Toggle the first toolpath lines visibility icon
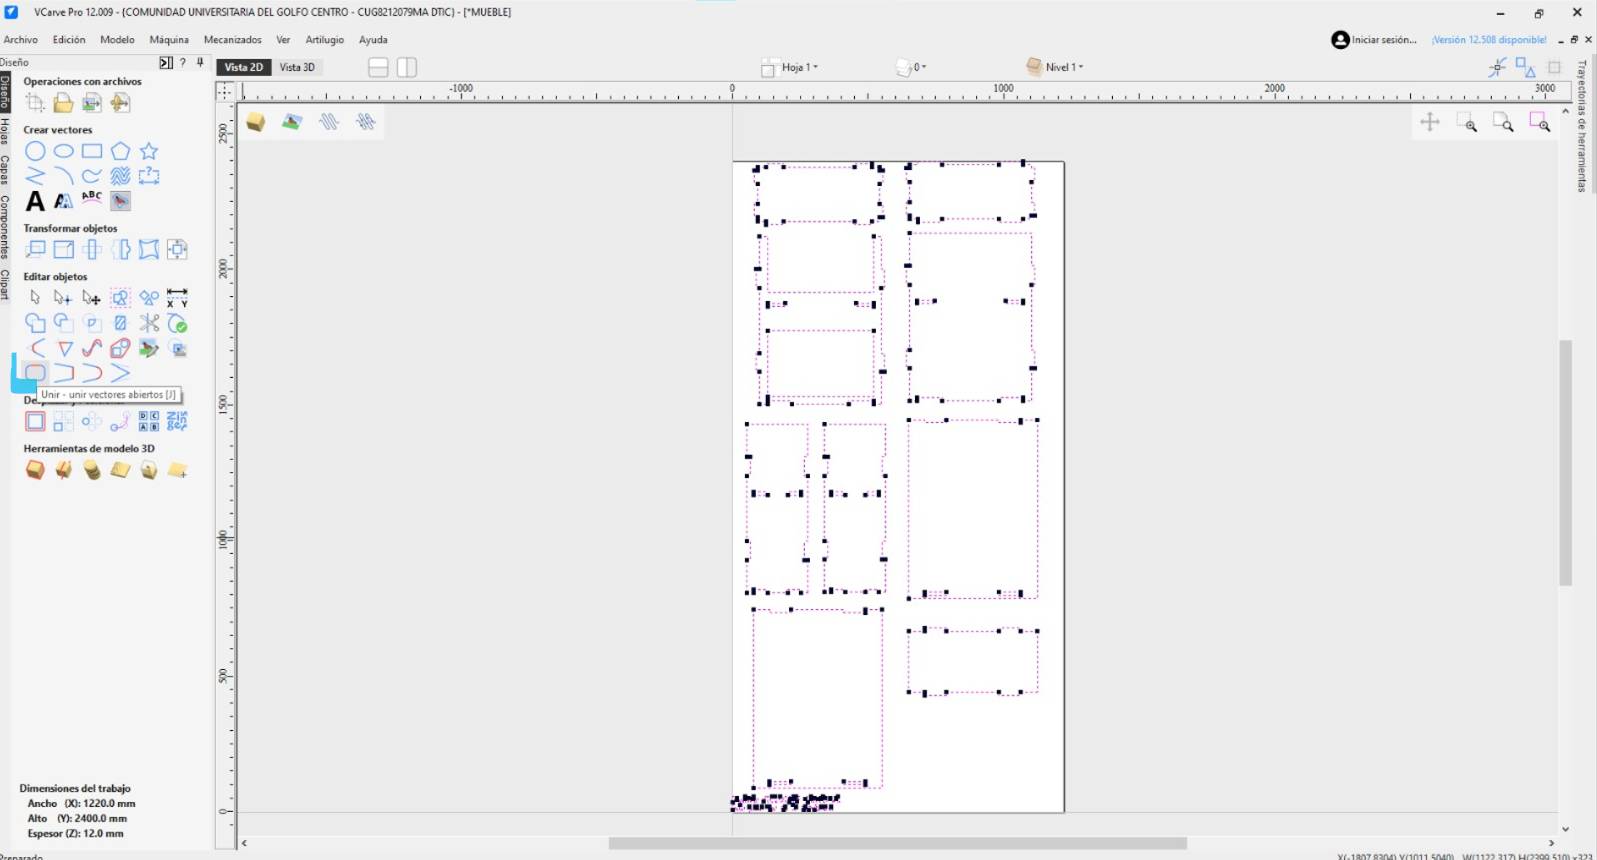 329,121
